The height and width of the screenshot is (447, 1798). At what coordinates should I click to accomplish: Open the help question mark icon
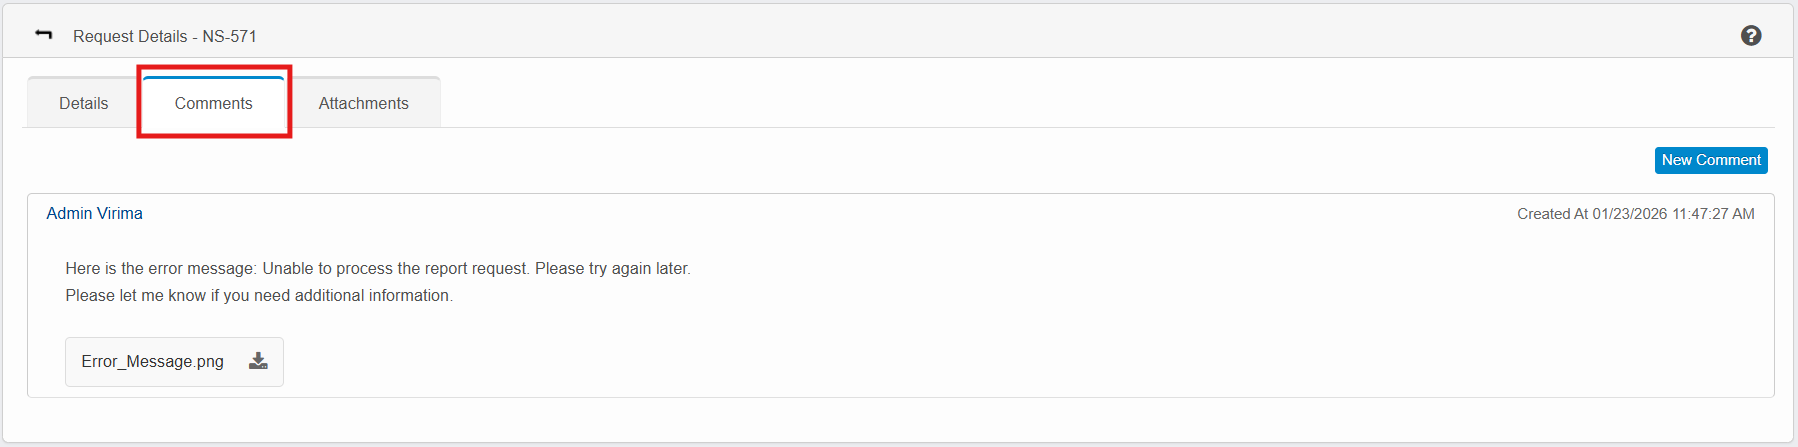(x=1751, y=36)
